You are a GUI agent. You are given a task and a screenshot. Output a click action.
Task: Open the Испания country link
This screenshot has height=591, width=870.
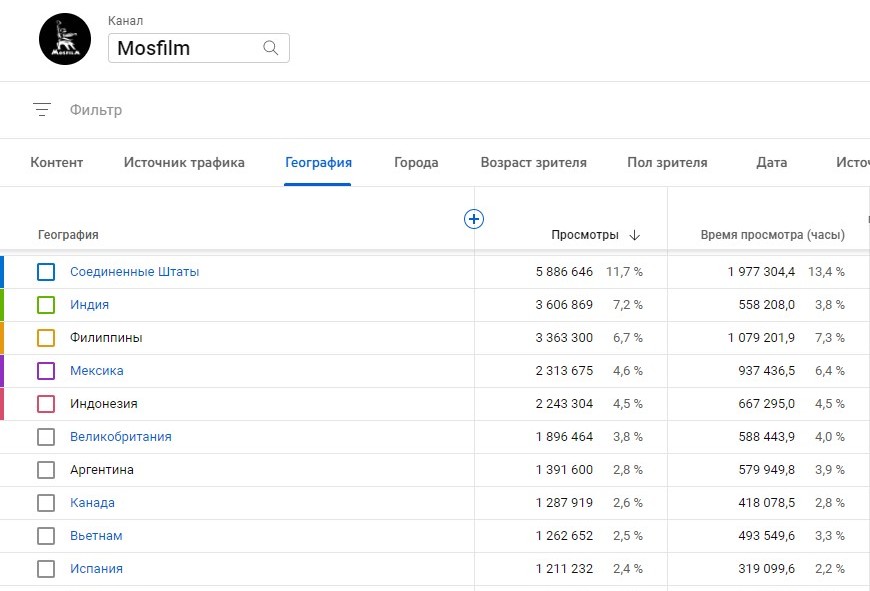[x=96, y=569]
